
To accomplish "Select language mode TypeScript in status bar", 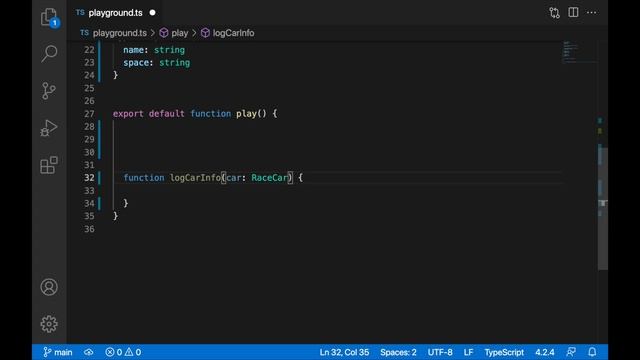I will (x=504, y=352).
